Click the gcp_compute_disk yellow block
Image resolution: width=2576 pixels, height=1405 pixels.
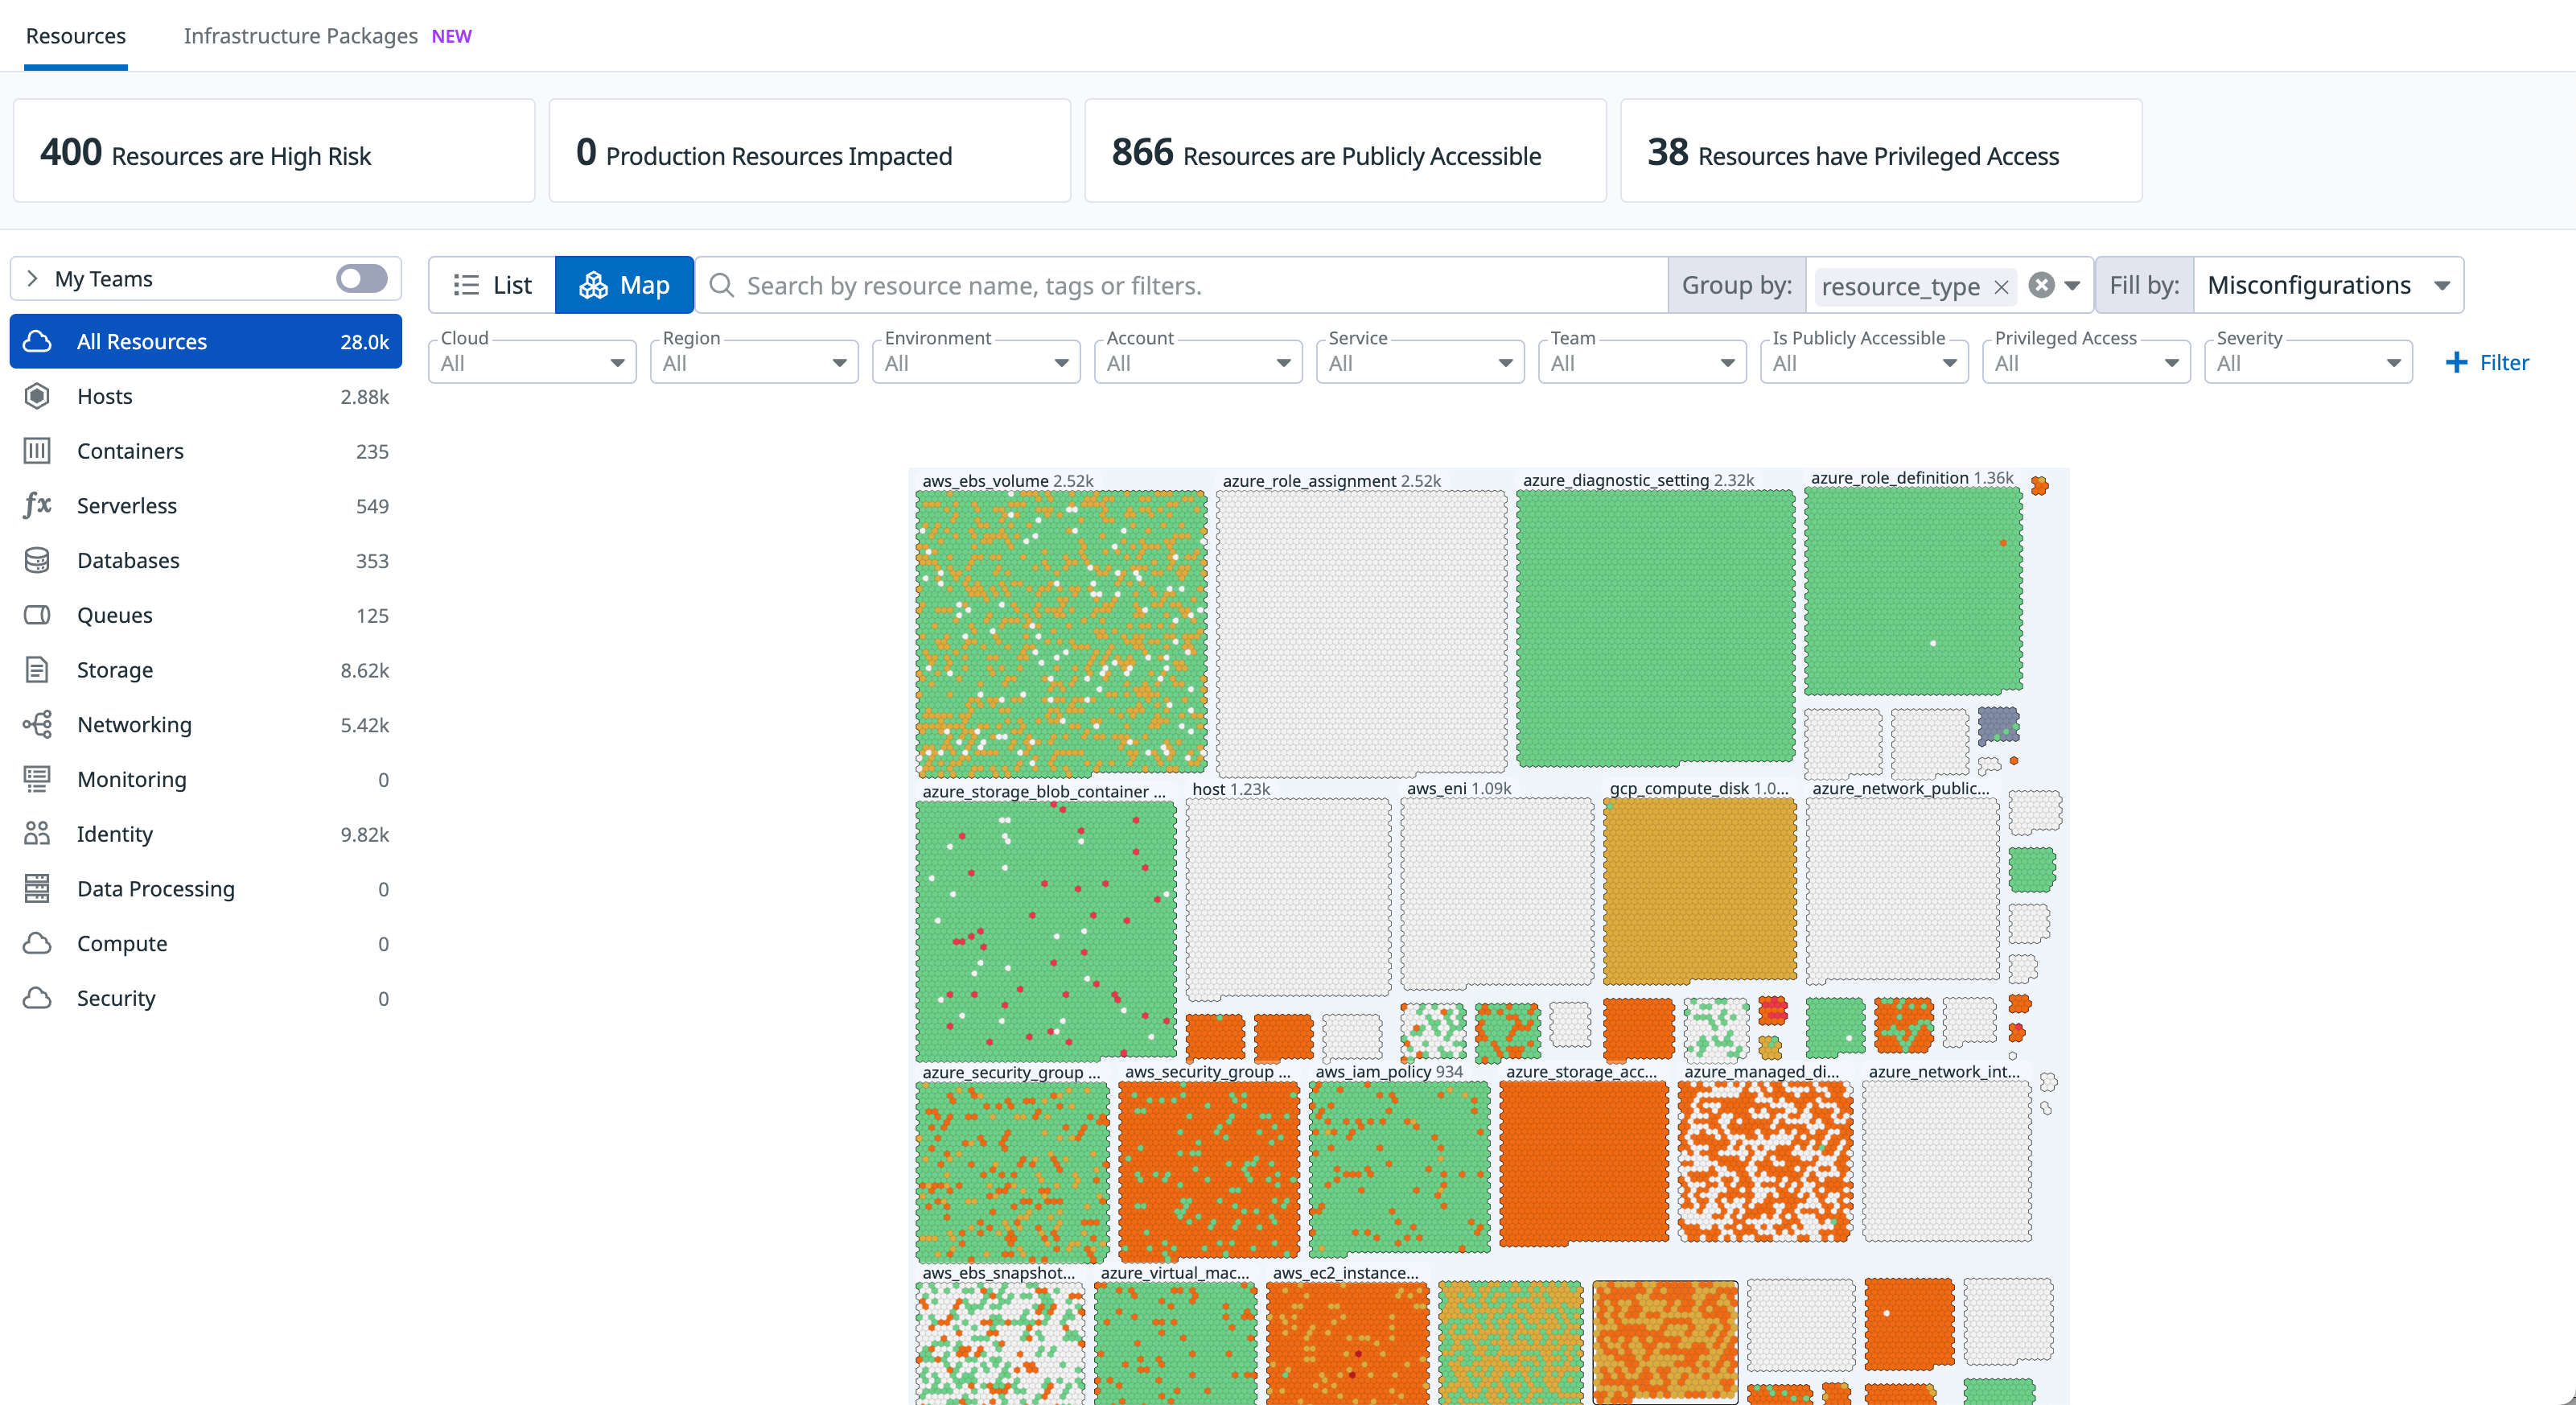point(1699,890)
